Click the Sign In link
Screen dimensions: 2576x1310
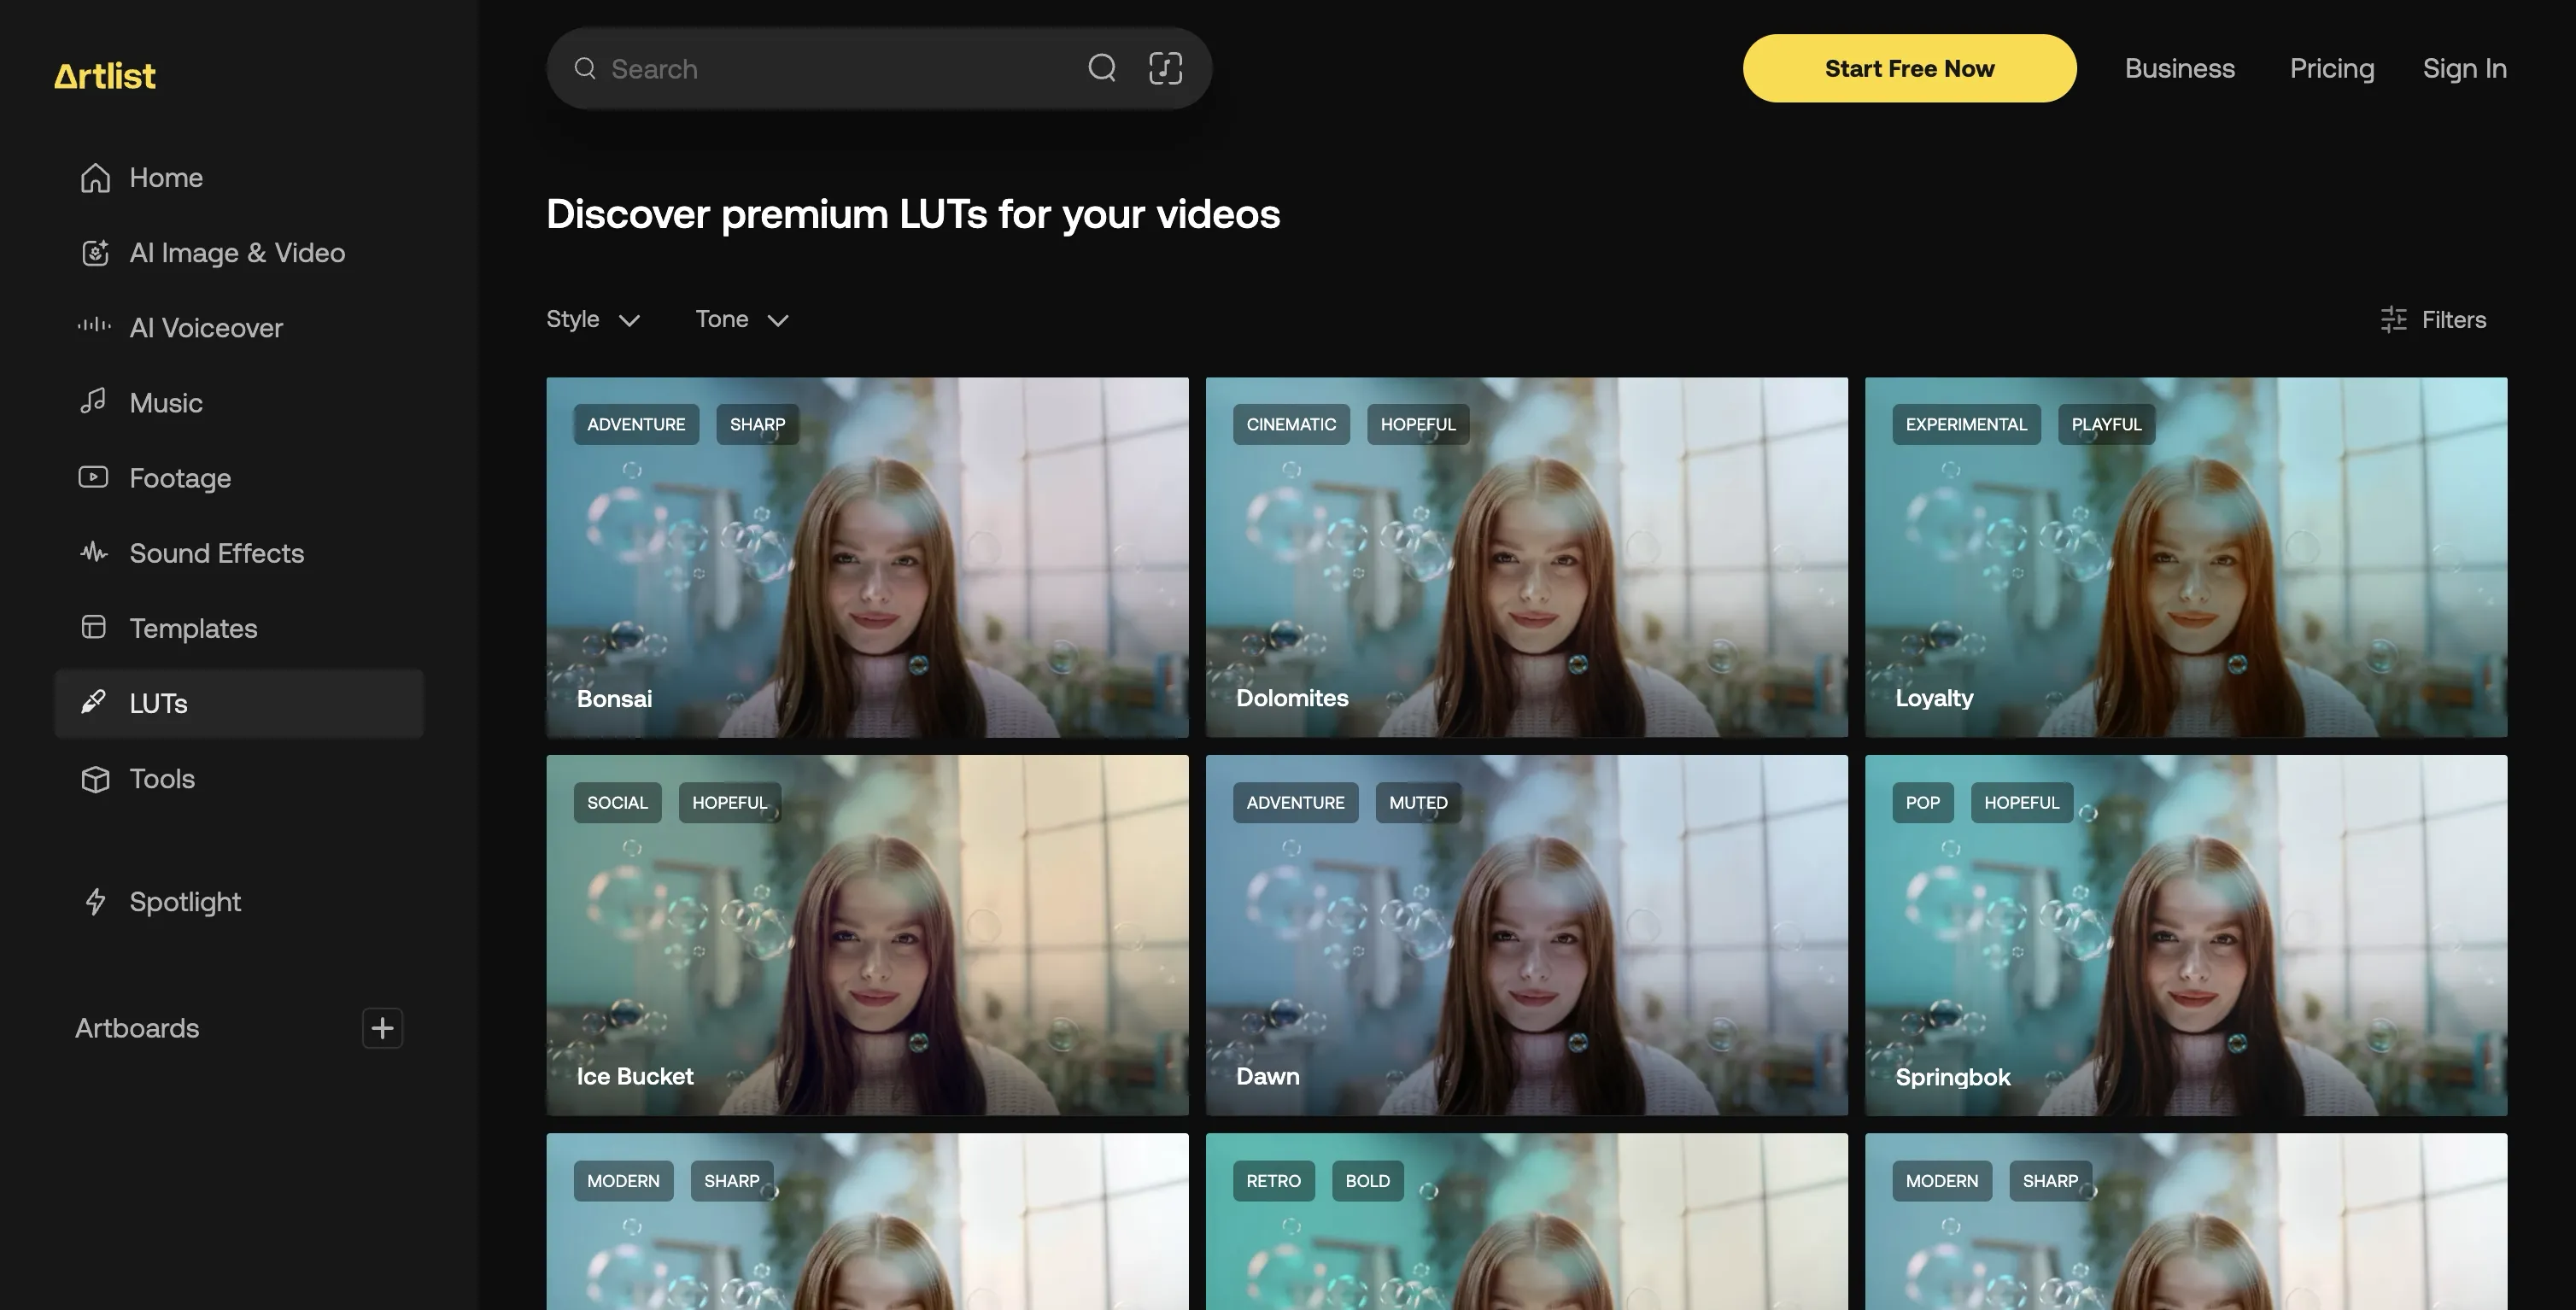tap(2464, 68)
